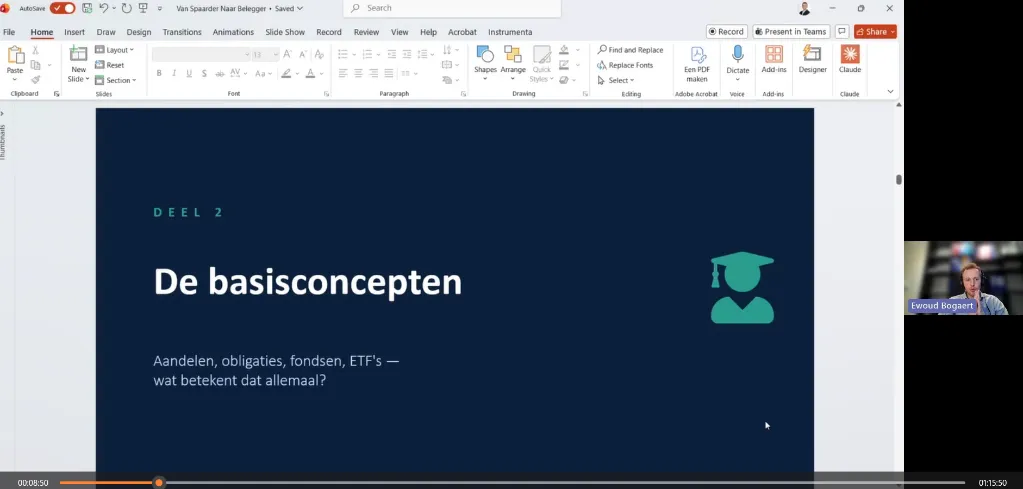Toggle the AutoSave switch
Screen dimensions: 1023x489
point(63,8)
